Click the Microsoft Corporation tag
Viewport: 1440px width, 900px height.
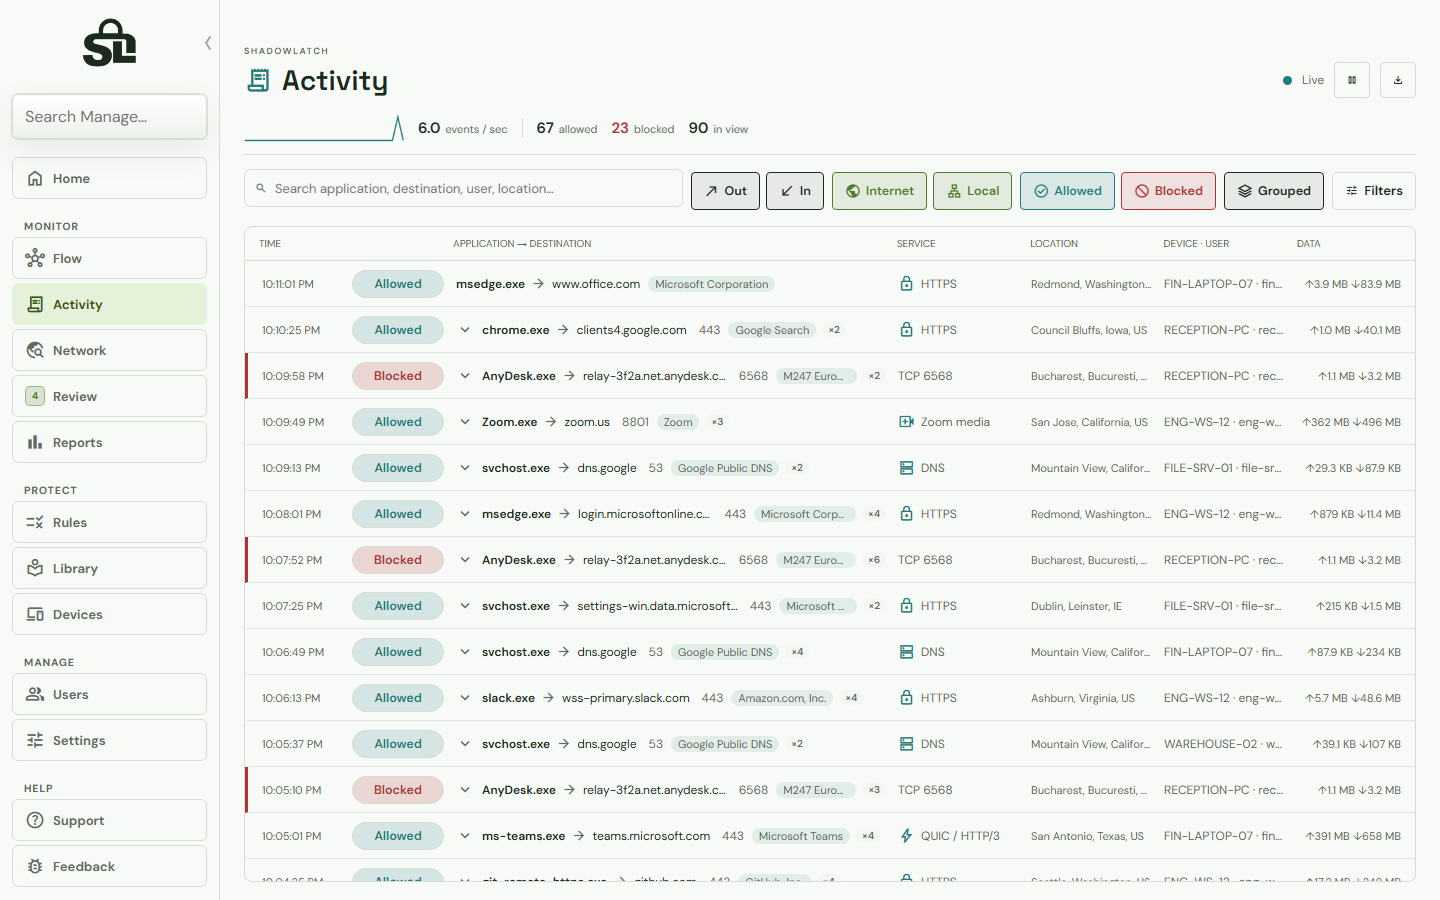point(712,284)
